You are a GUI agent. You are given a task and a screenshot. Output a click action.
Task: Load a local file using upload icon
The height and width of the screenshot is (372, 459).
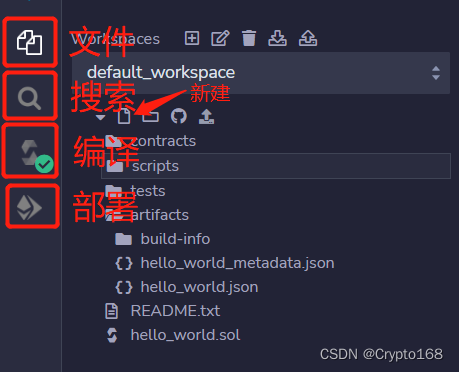pyautogui.click(x=206, y=116)
